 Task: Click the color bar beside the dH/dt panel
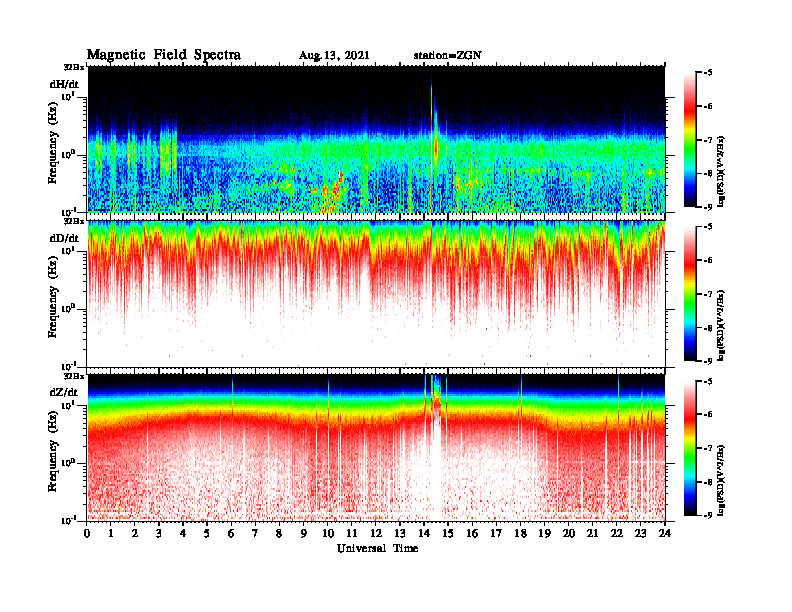pyautogui.click(x=690, y=139)
